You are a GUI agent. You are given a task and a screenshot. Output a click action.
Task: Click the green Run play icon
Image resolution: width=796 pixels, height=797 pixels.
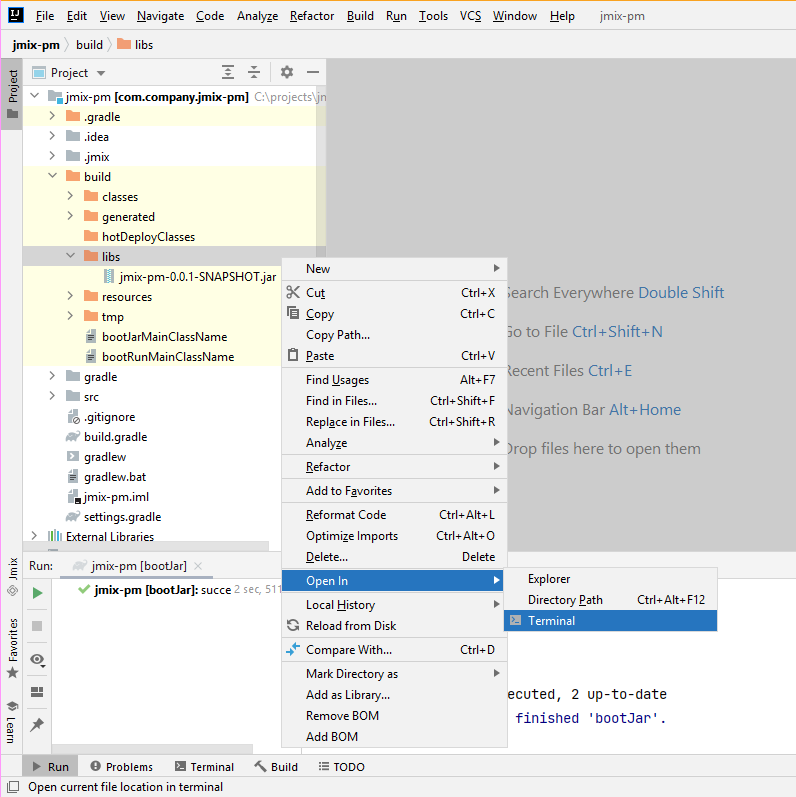(37, 593)
